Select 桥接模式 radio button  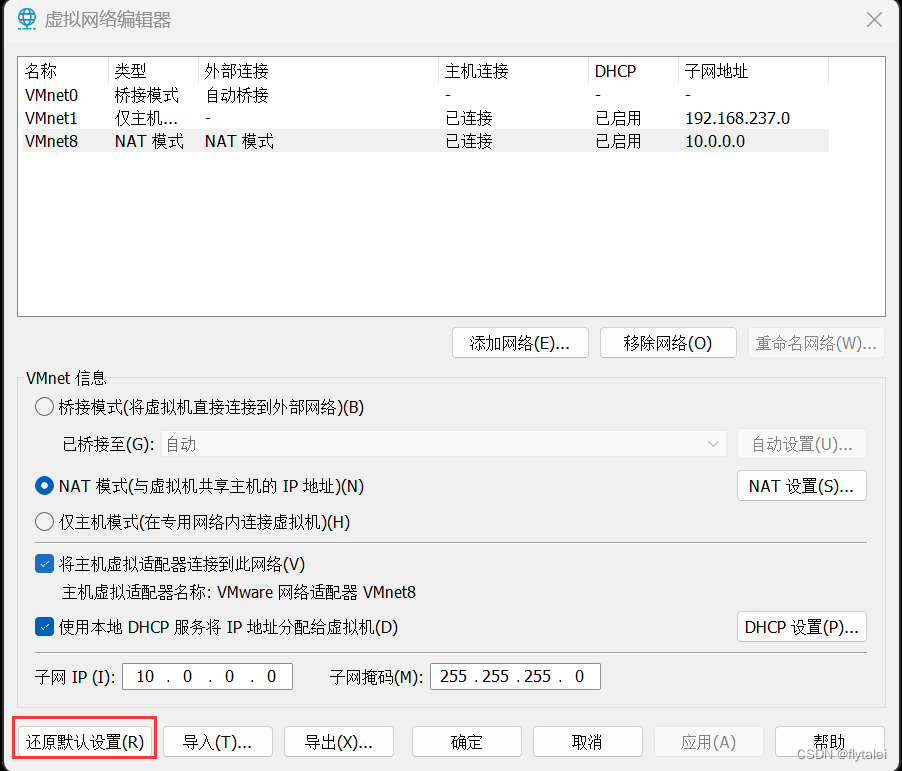pyautogui.click(x=44, y=407)
